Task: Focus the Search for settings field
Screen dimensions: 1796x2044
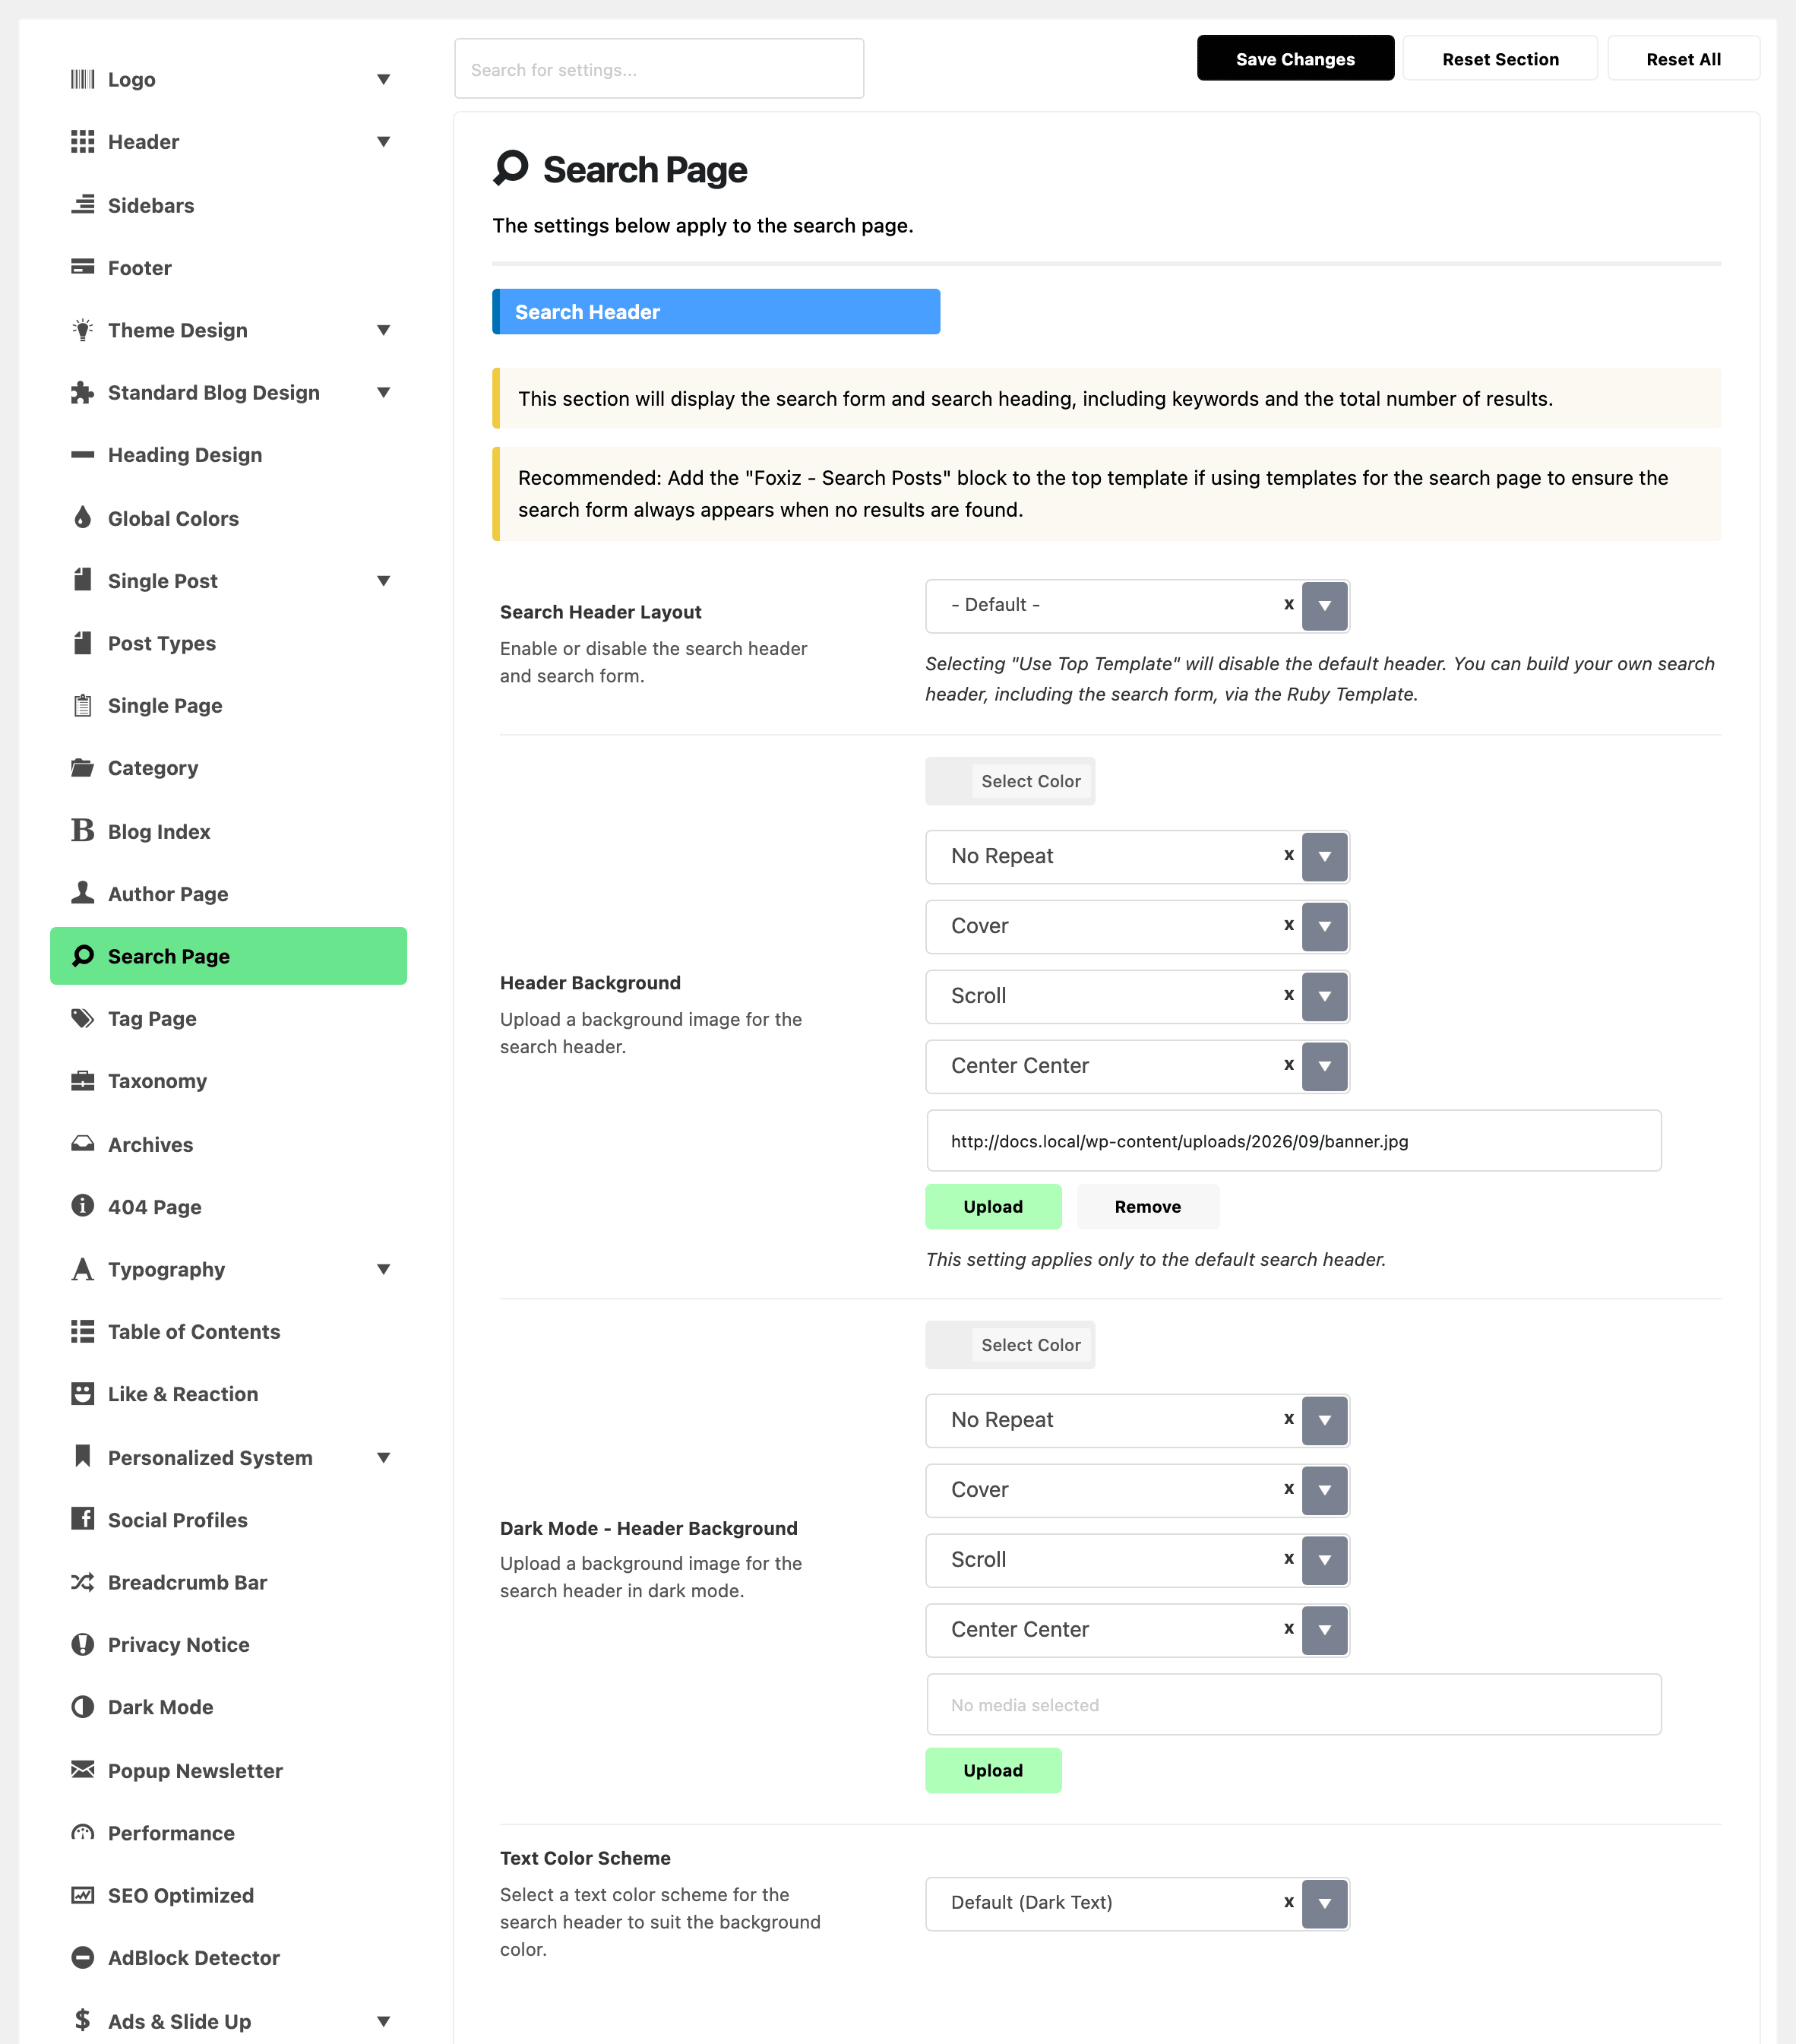Action: pos(659,69)
